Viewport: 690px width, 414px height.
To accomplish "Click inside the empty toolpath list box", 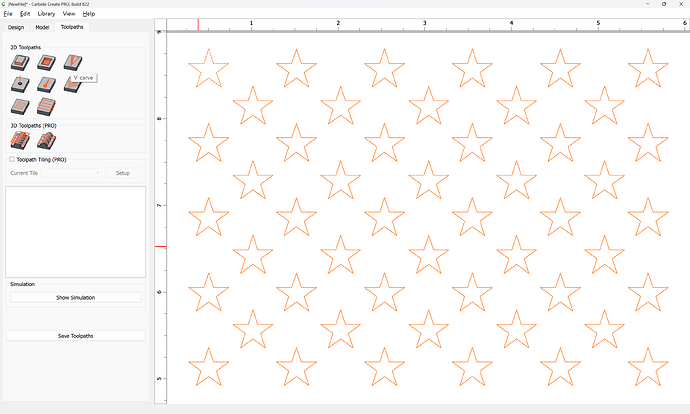I will (76, 230).
